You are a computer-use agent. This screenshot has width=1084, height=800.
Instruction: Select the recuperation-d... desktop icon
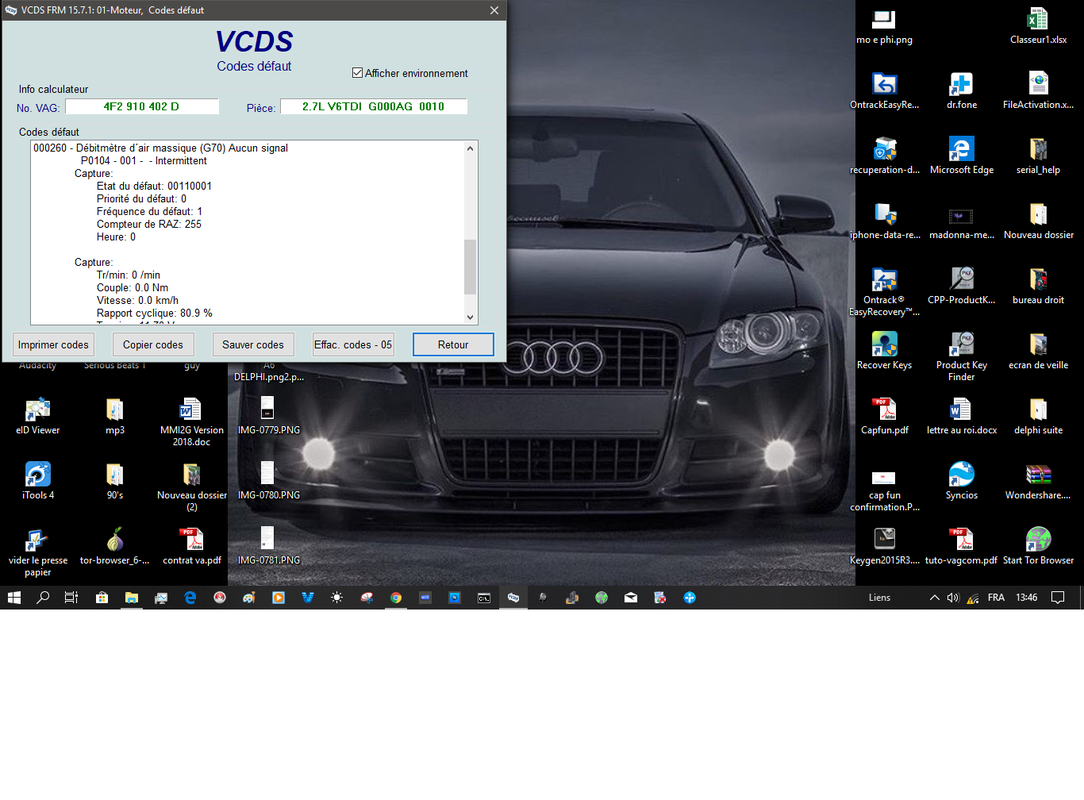coord(884,157)
